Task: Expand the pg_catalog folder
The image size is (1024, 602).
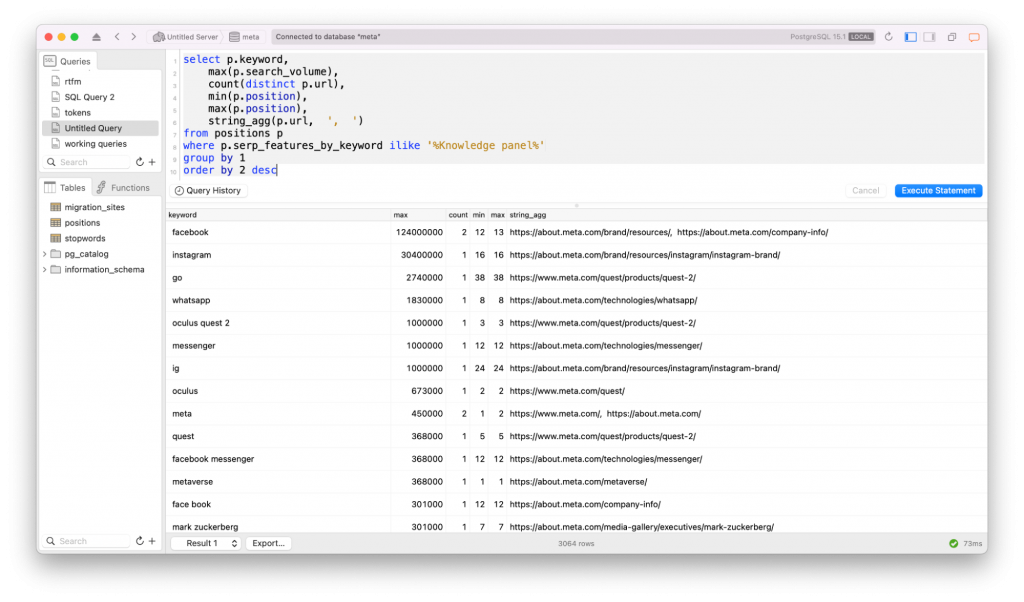Action: [44, 254]
